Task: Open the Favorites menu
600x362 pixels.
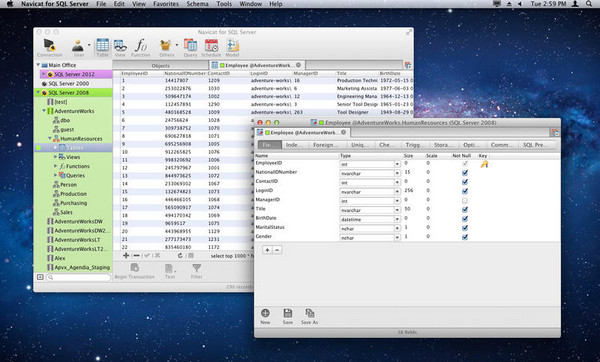Action: (x=166, y=4)
